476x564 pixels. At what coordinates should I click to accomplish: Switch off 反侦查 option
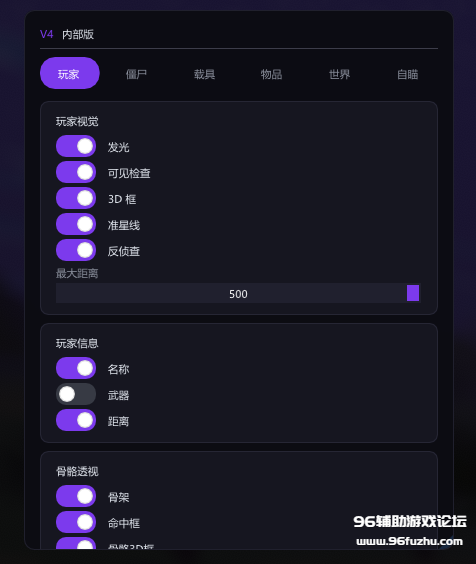76,250
